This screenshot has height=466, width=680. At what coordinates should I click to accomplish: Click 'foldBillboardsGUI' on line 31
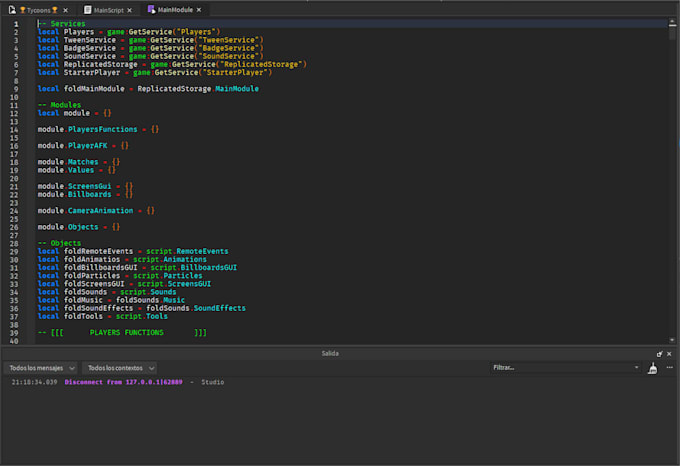tap(101, 267)
